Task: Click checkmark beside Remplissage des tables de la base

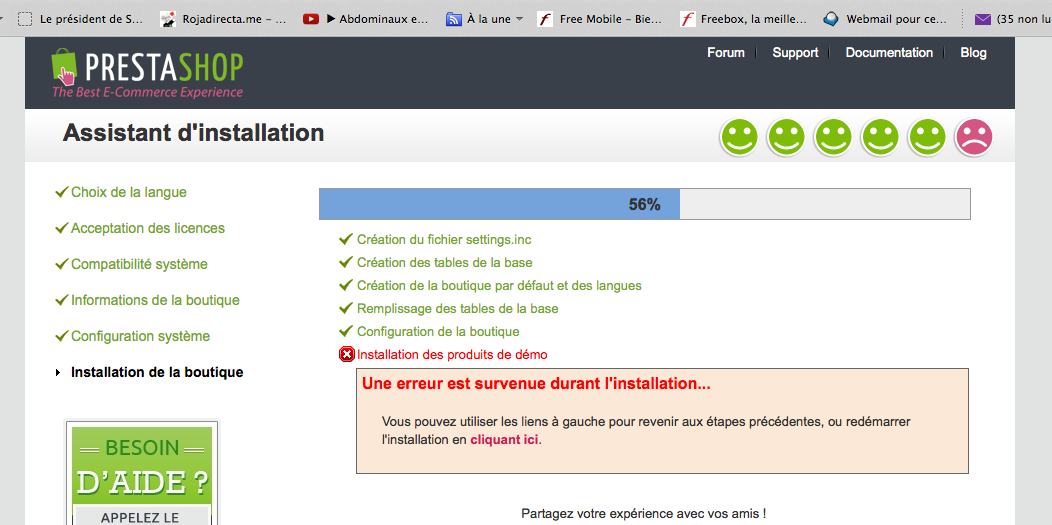Action: point(346,308)
